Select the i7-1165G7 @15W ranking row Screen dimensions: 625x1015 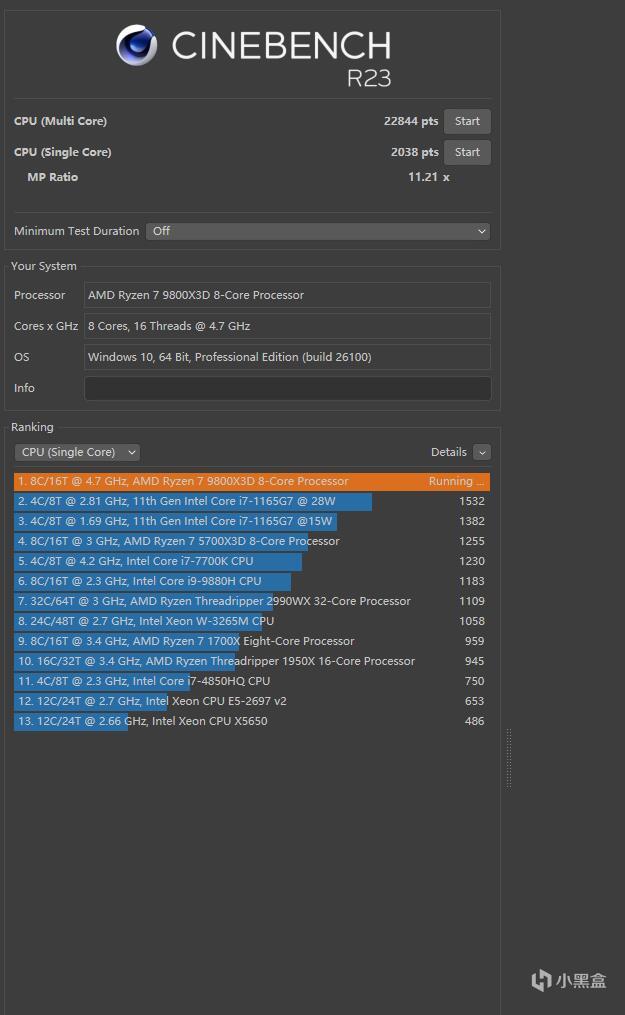[252, 521]
